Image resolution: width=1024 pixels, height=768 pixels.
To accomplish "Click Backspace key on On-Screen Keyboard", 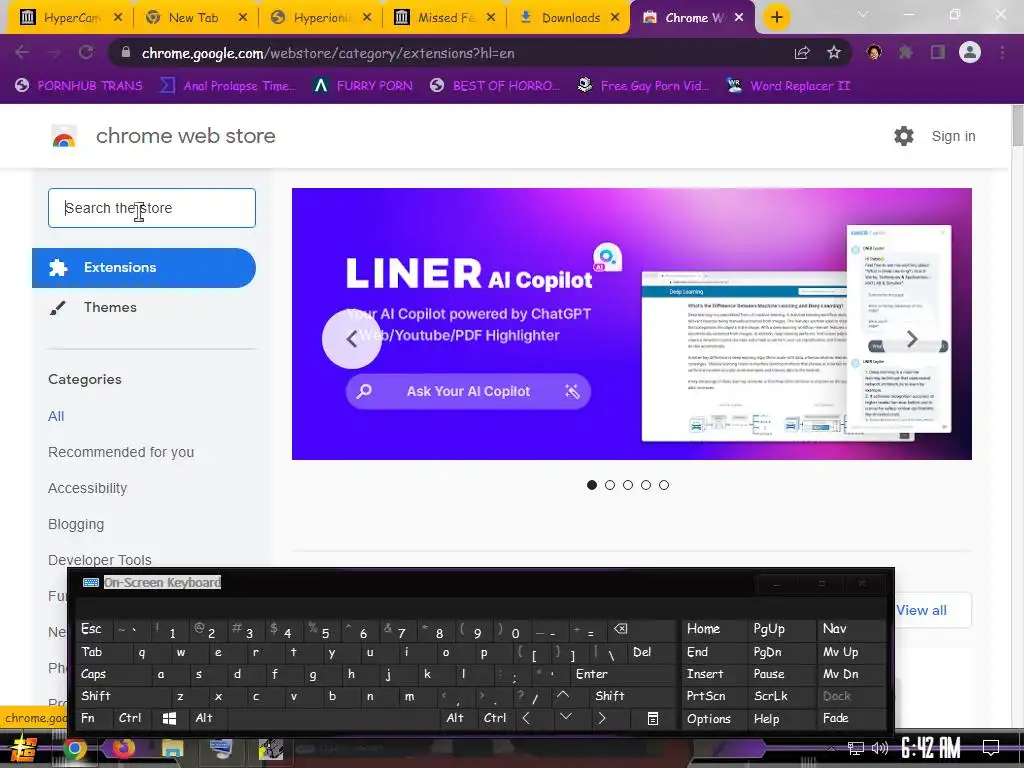I will [620, 630].
